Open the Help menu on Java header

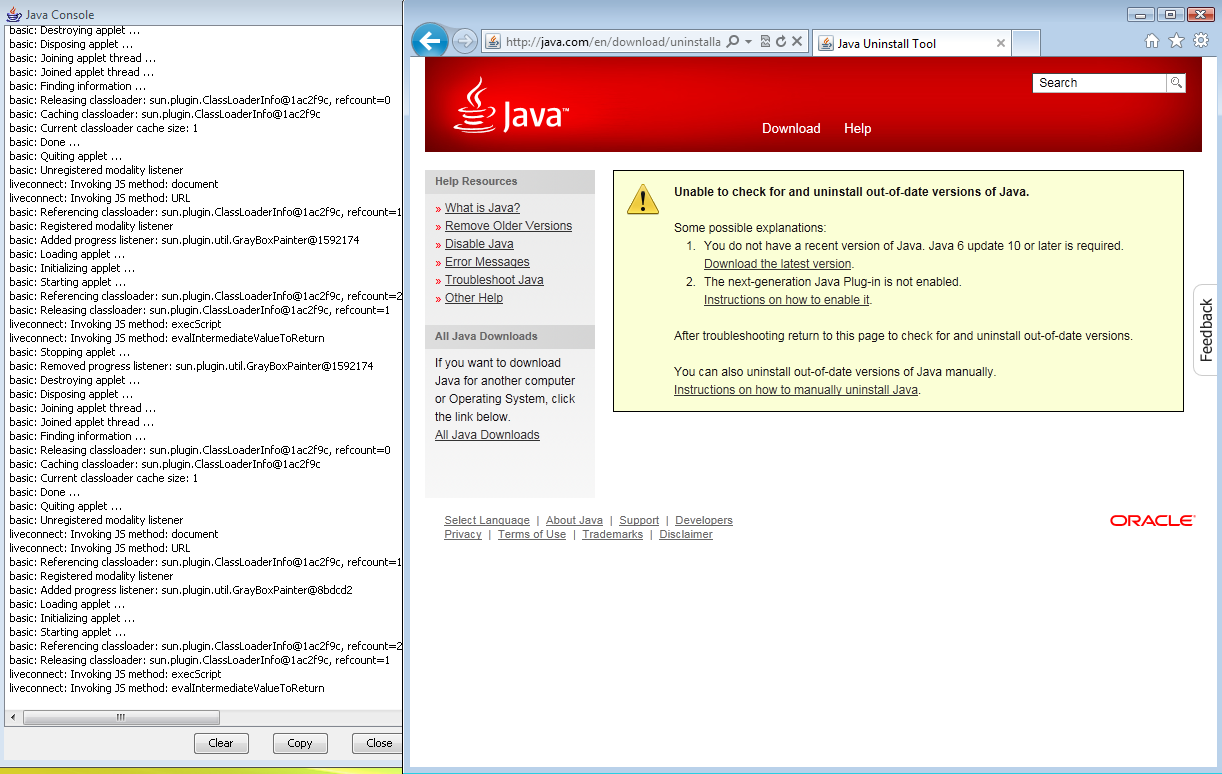857,128
